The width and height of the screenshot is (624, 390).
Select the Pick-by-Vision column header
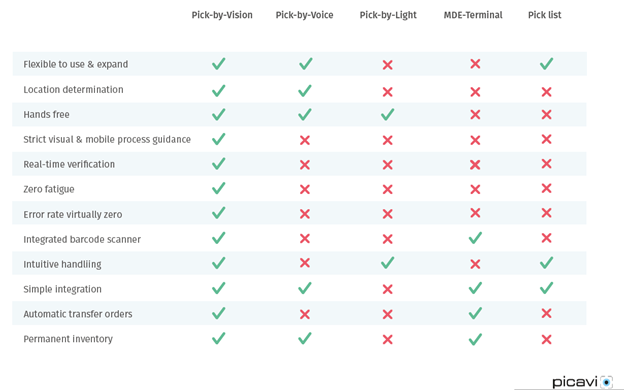pos(222,15)
